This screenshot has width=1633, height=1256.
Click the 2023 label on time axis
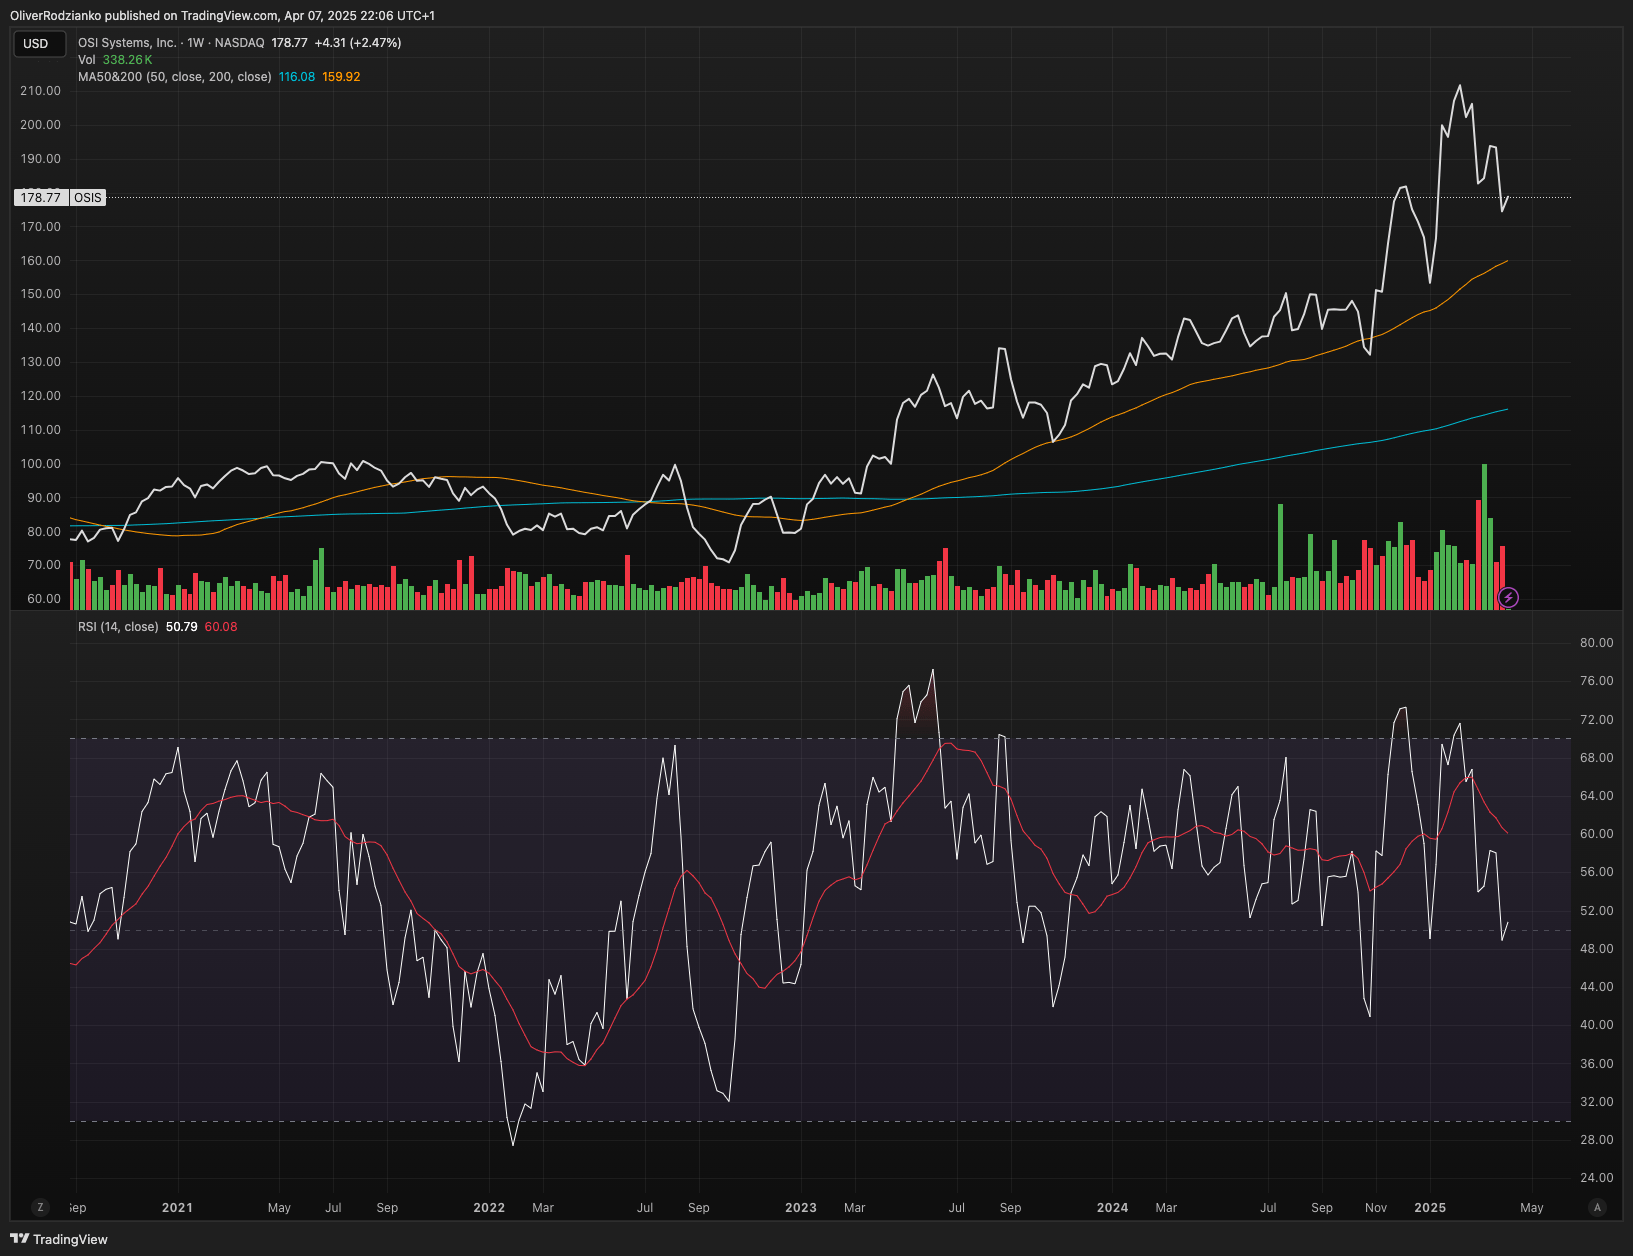[x=801, y=1207]
